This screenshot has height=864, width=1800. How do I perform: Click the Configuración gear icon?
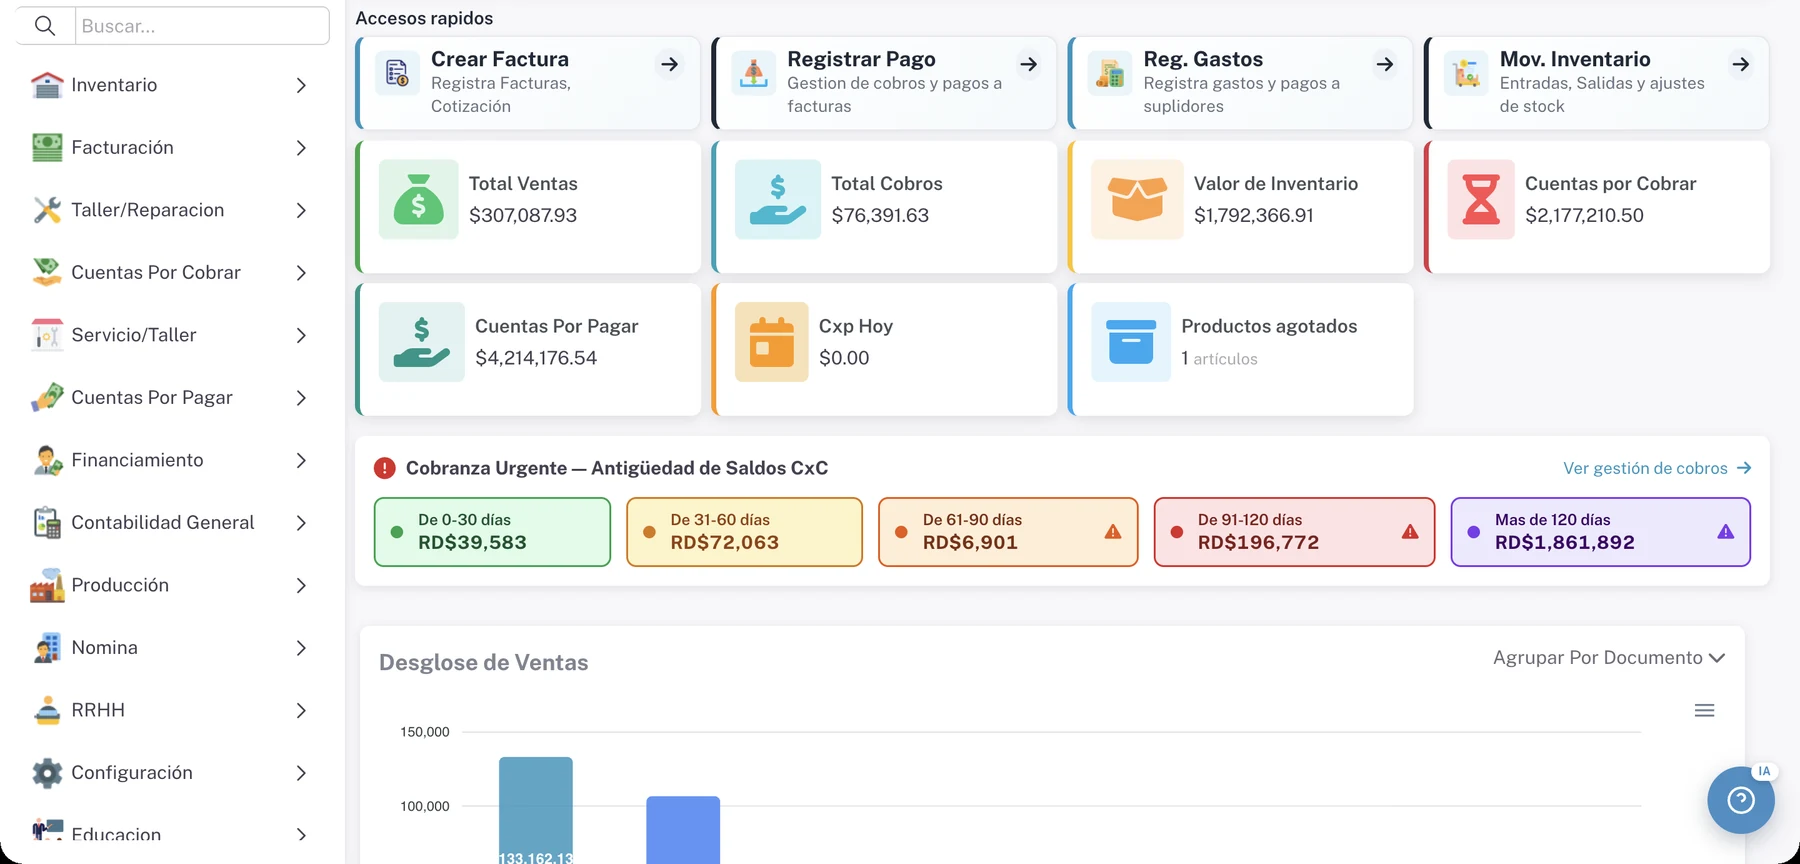pos(47,773)
